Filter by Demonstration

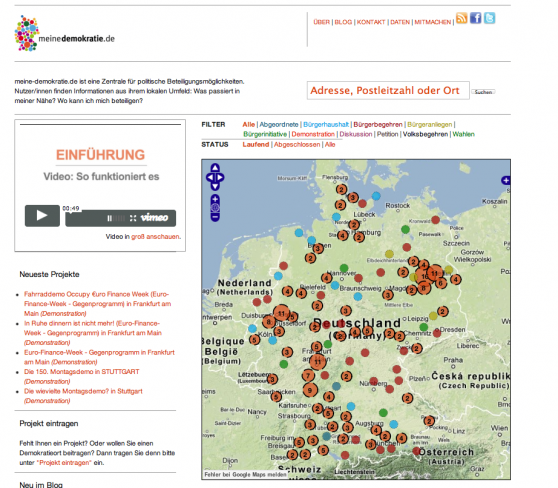click(x=313, y=134)
